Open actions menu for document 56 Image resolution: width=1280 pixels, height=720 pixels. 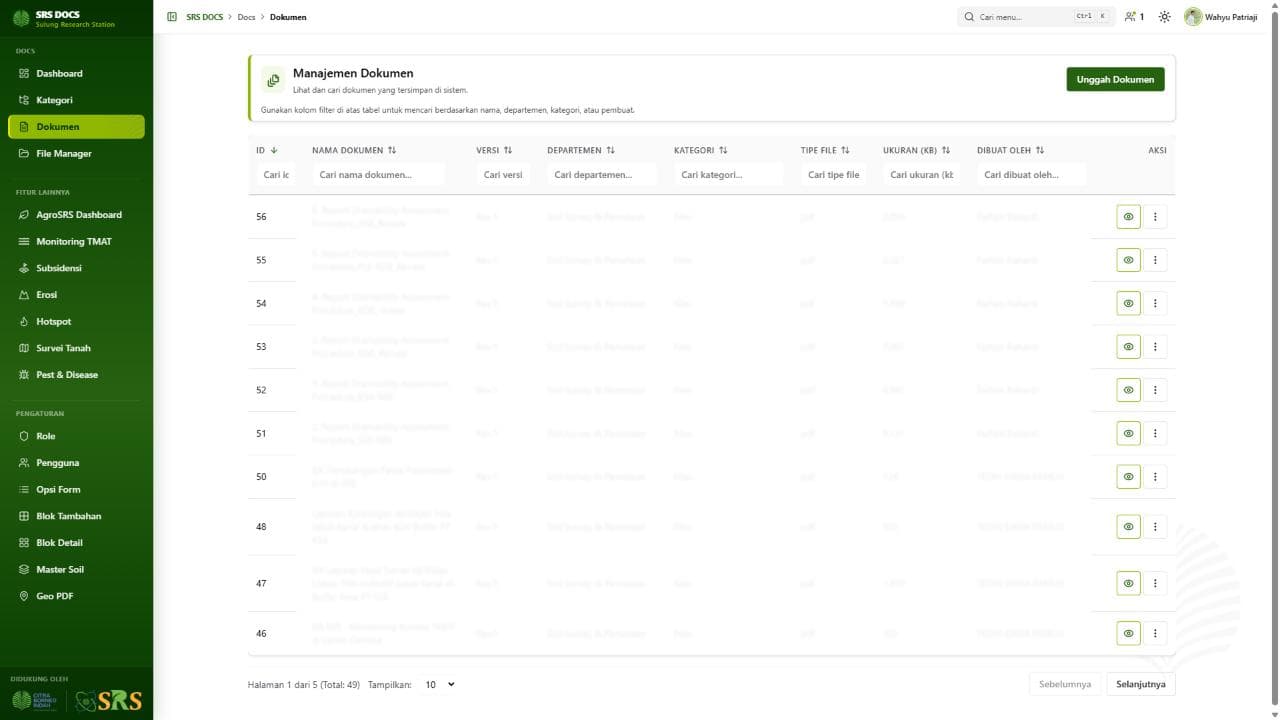tap(1155, 217)
